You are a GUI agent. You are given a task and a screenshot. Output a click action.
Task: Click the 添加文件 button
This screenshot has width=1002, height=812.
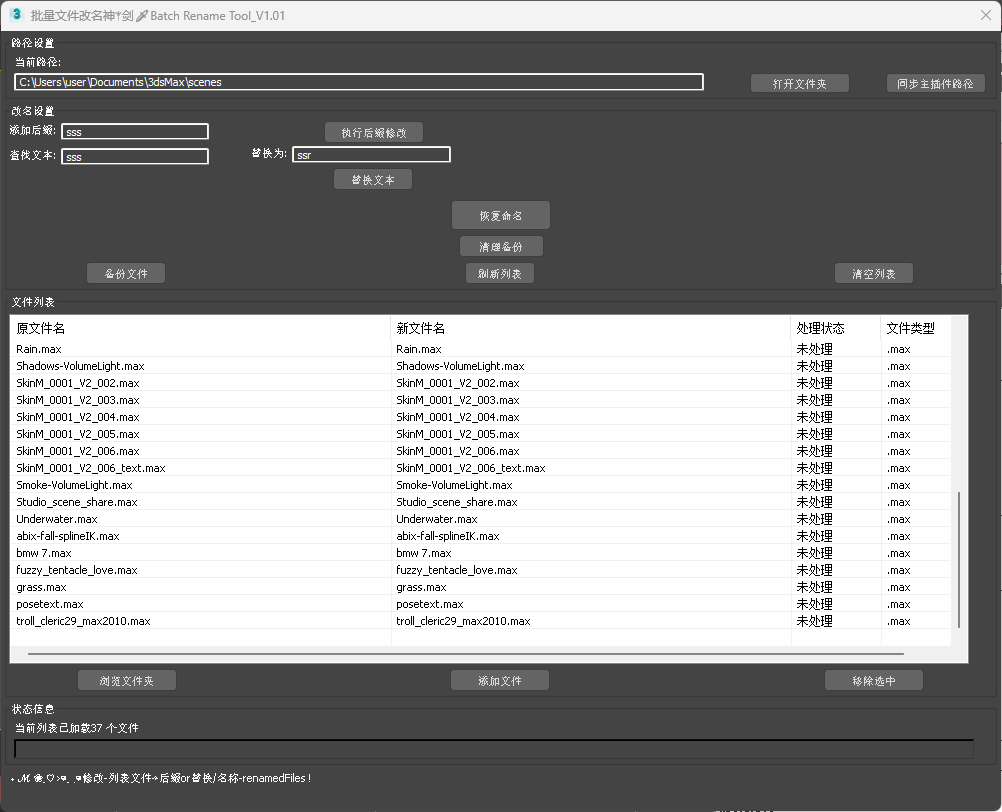500,681
